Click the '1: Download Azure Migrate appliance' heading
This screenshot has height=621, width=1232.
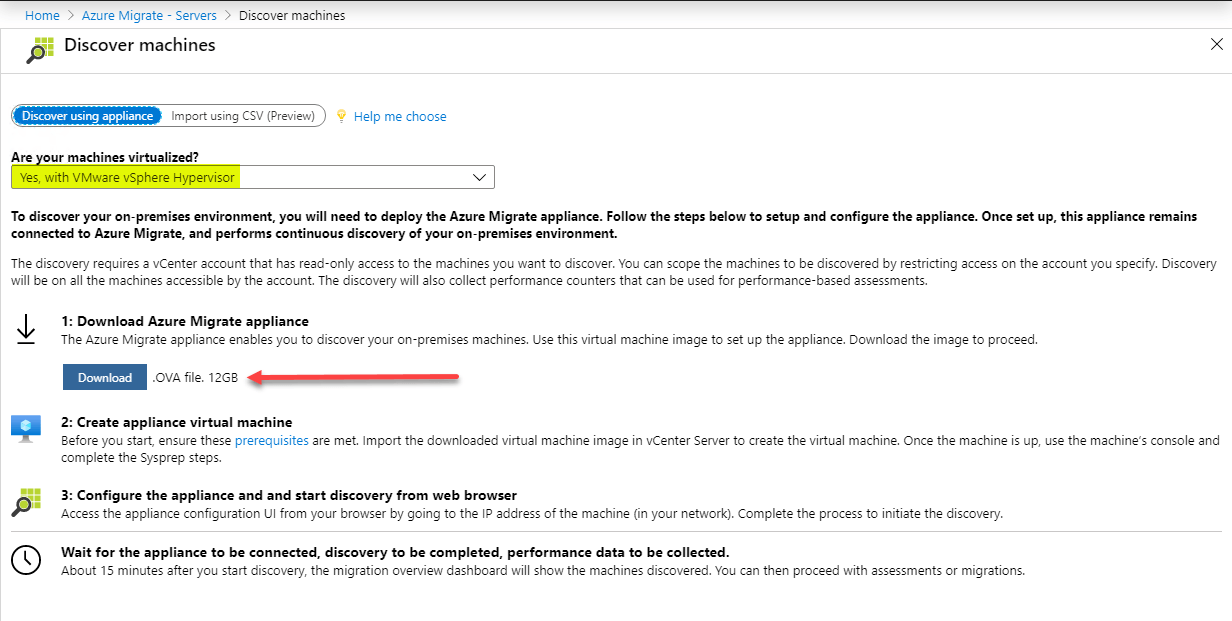185,322
